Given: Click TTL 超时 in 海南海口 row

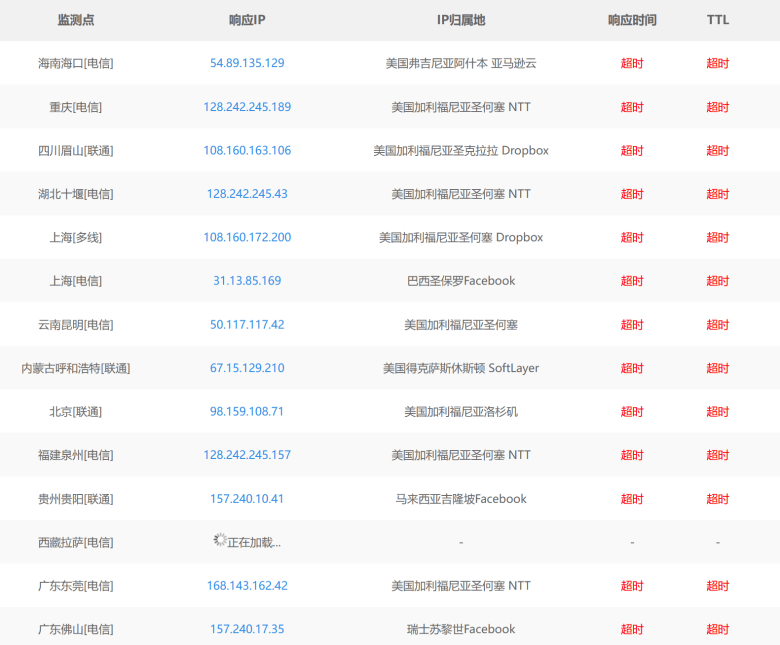Looking at the screenshot, I should coord(717,63).
